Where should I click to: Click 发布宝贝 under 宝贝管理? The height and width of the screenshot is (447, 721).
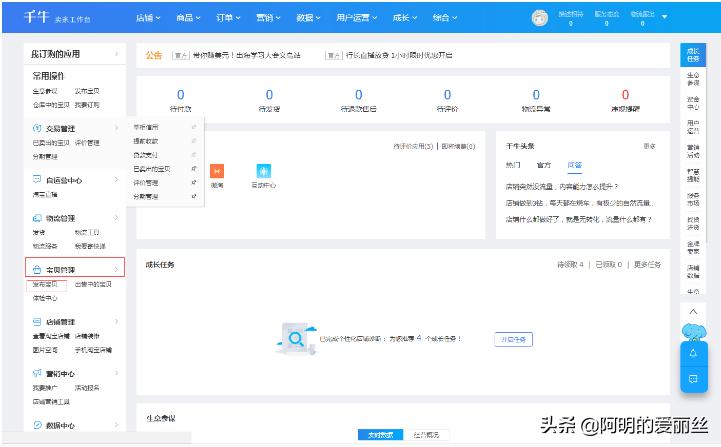pos(45,284)
